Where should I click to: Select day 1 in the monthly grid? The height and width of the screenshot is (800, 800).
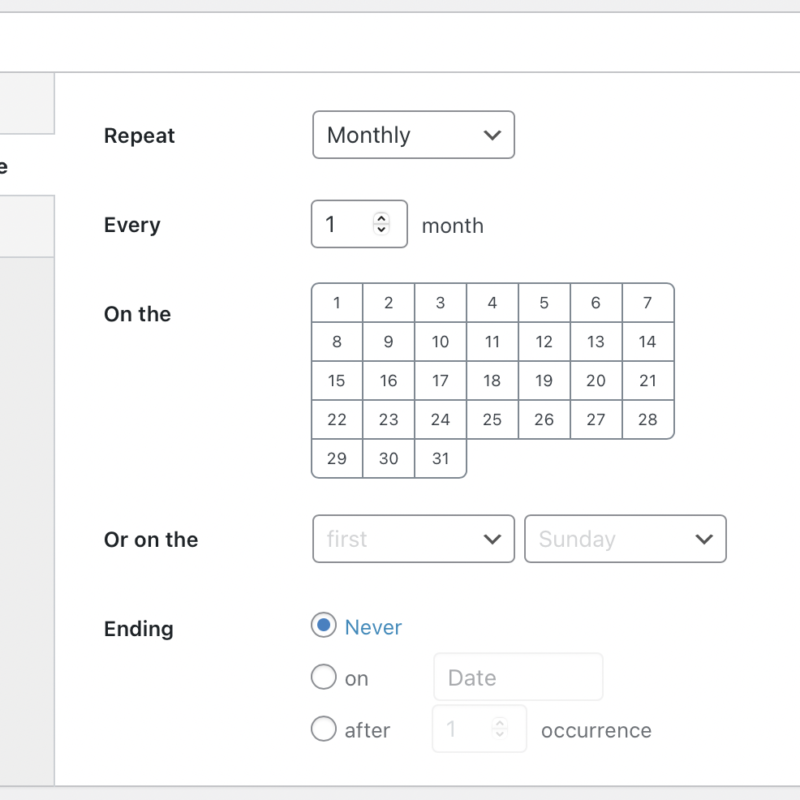336,302
